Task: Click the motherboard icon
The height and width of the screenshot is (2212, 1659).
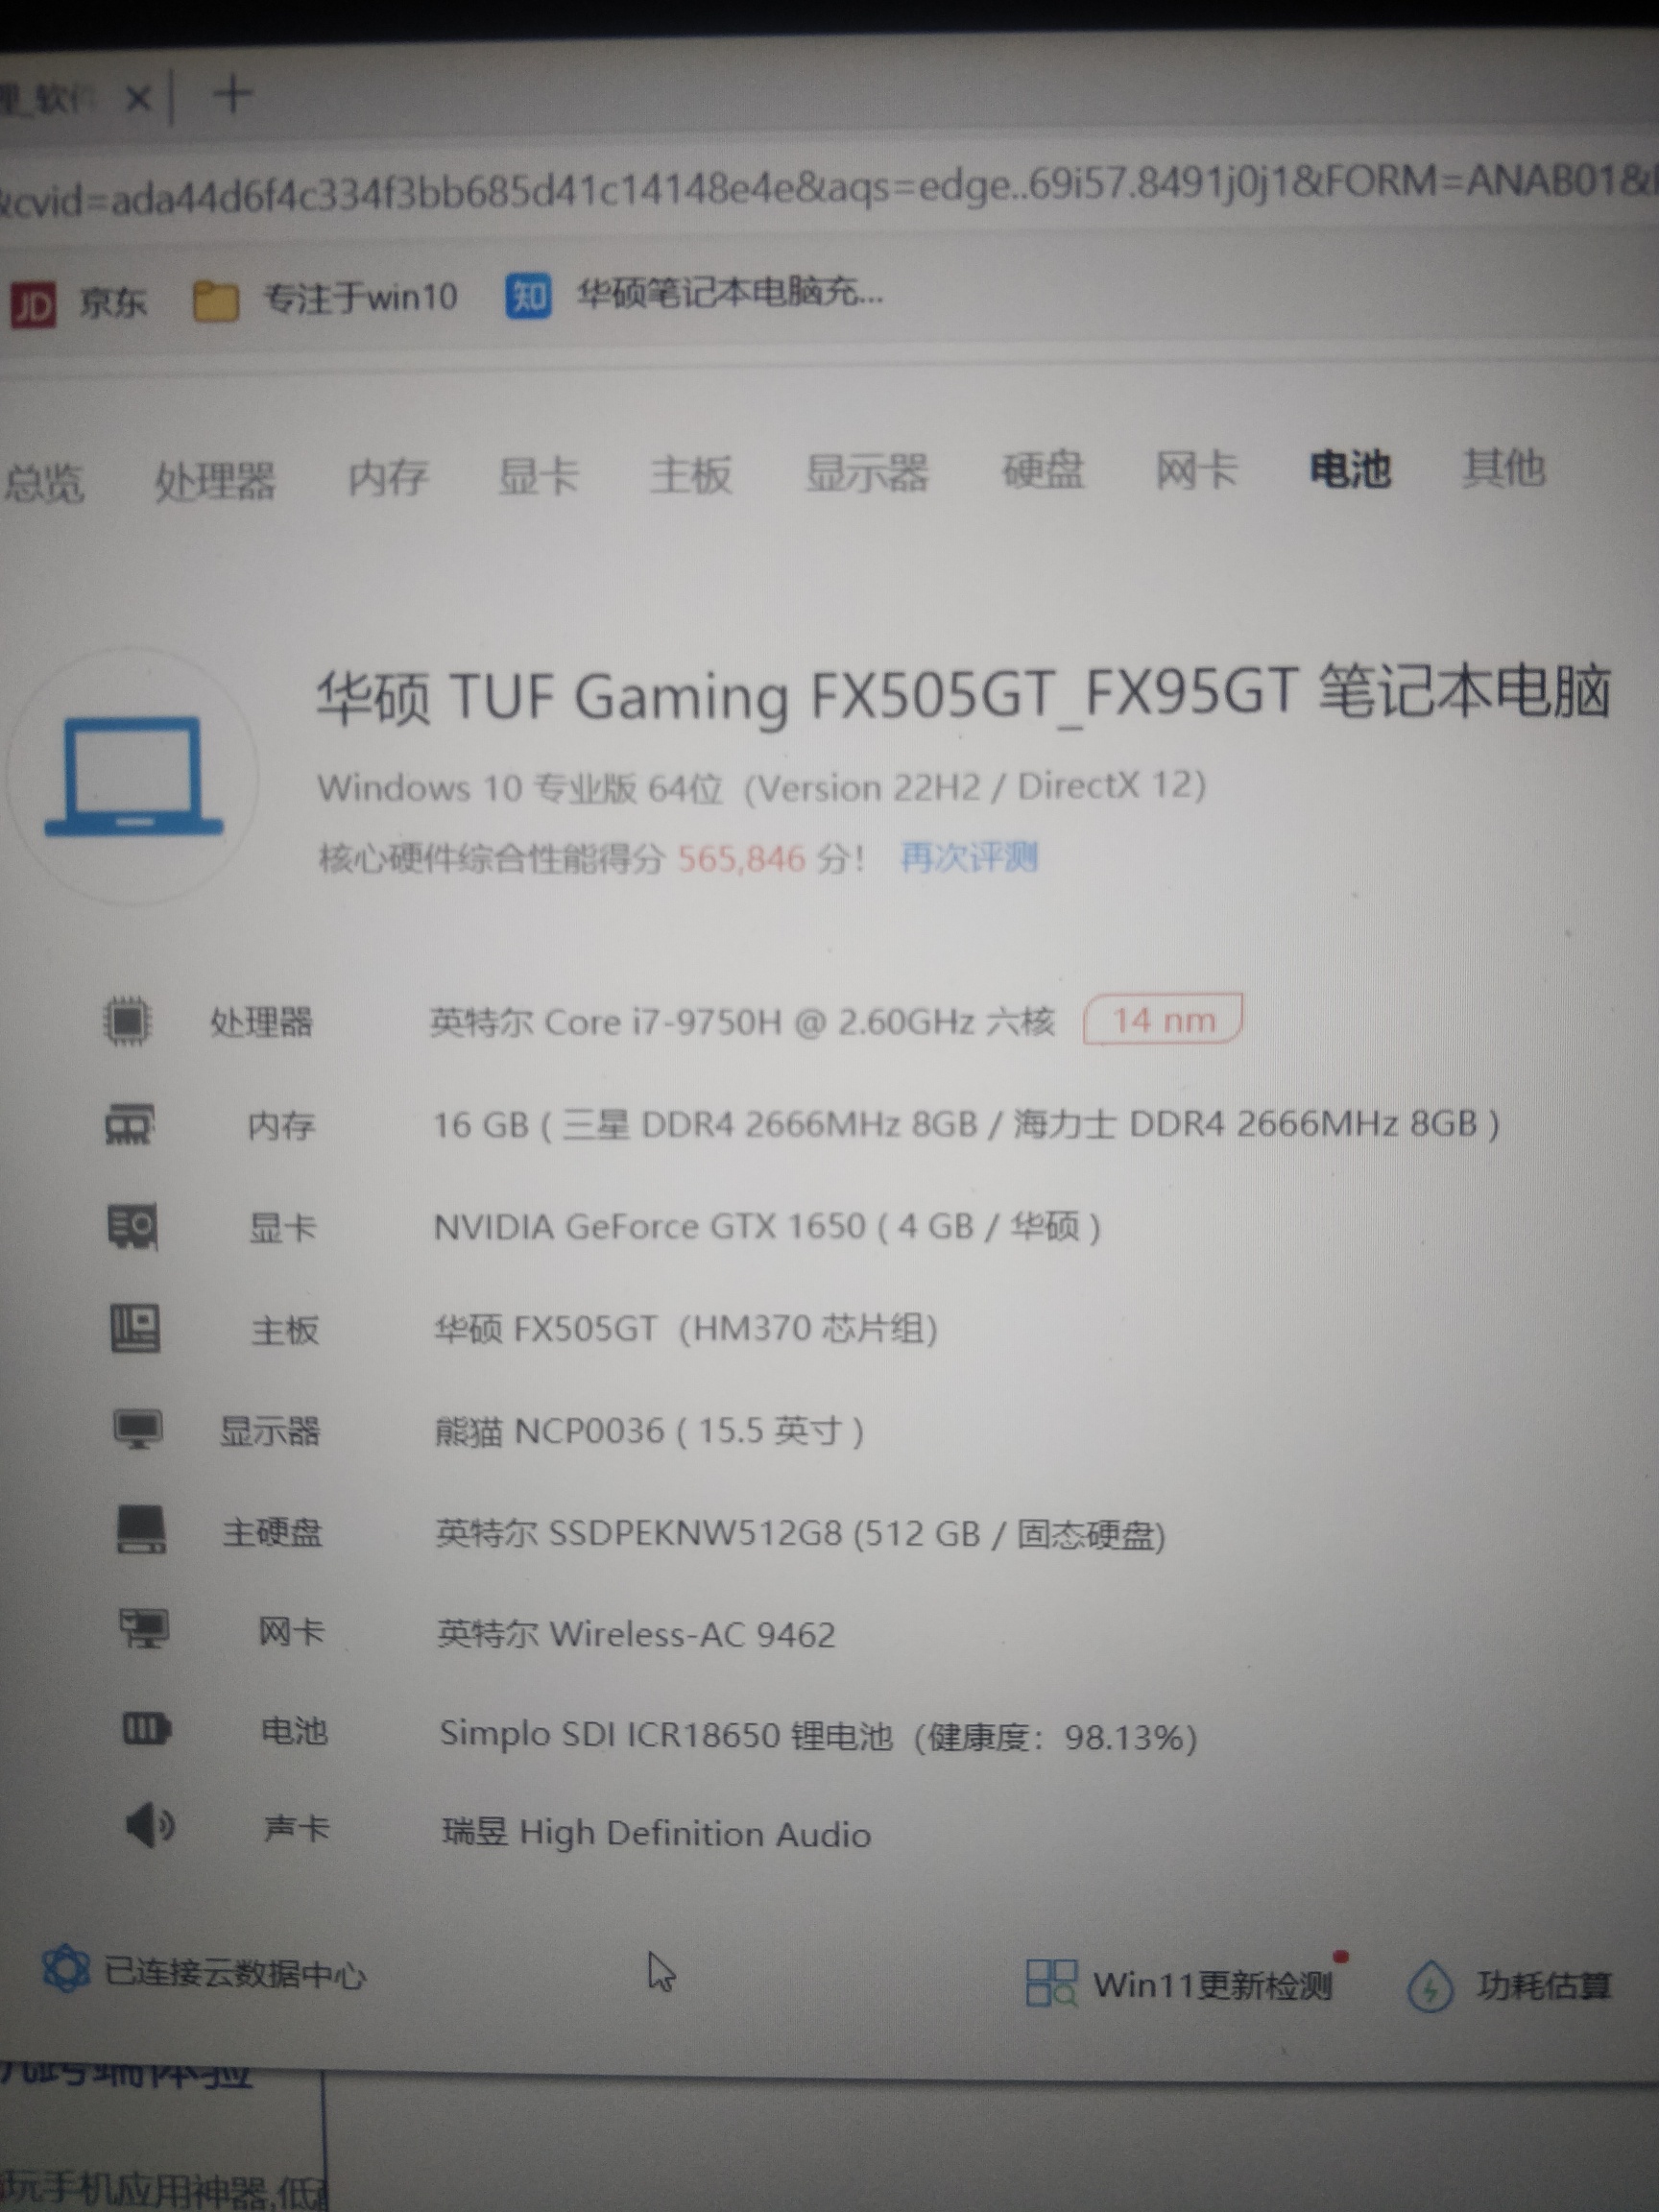Action: 135,1329
